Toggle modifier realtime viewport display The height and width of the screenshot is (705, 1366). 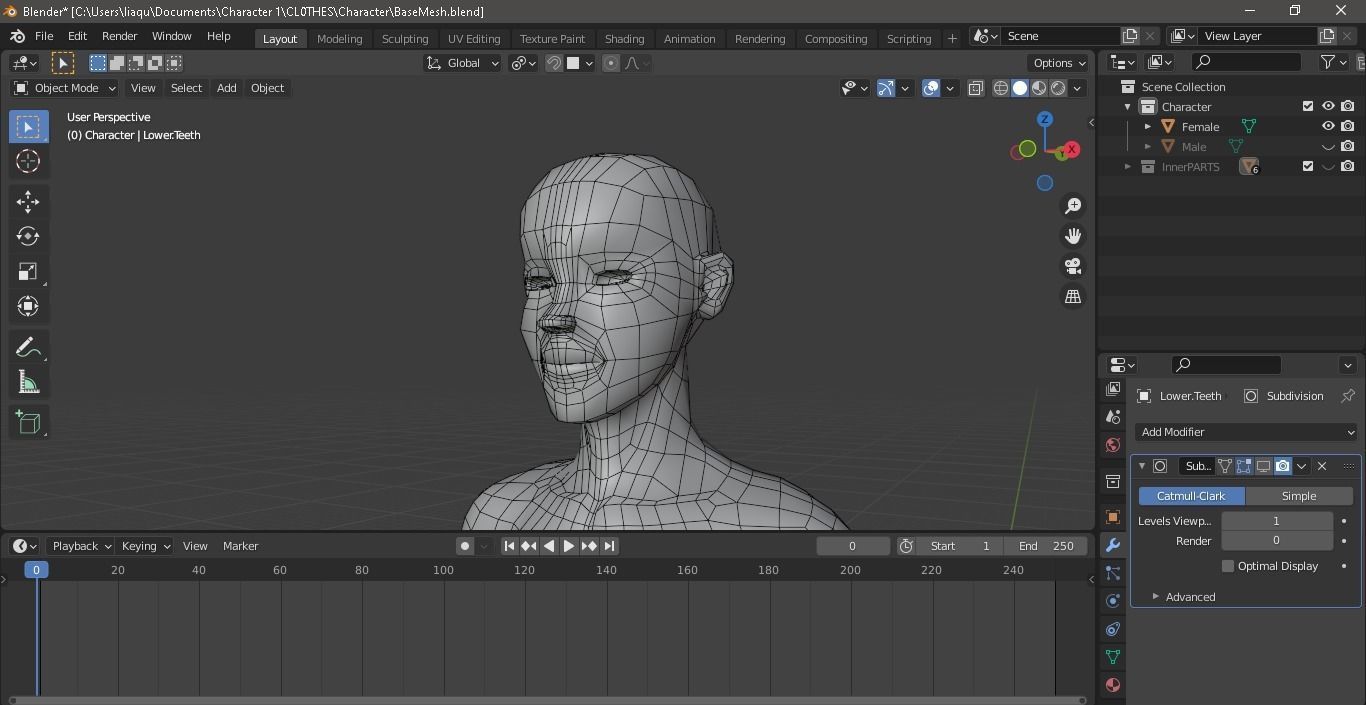[1264, 466]
